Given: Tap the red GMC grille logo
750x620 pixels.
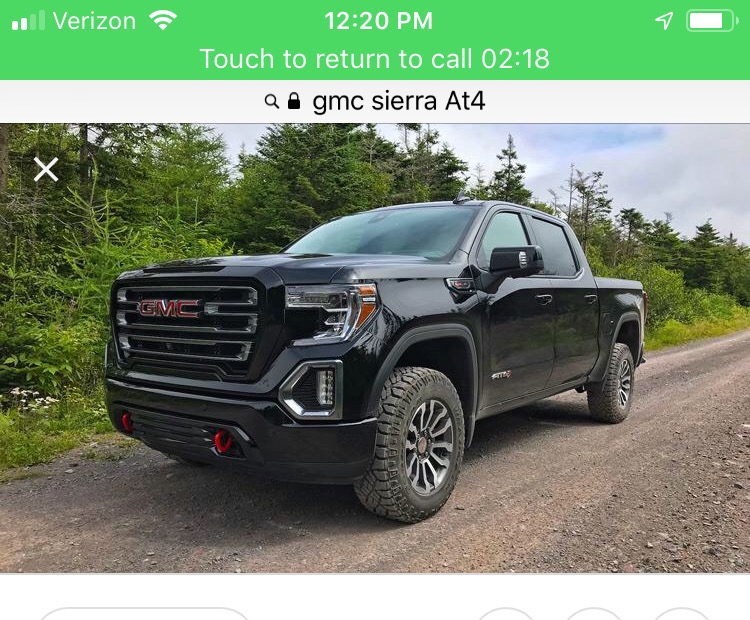Looking at the screenshot, I should pos(169,309).
